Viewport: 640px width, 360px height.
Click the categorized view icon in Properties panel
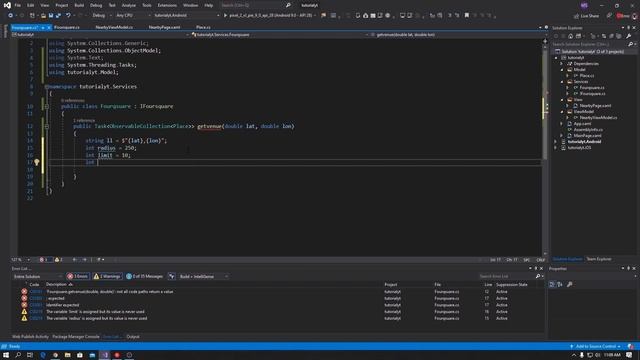click(552, 284)
